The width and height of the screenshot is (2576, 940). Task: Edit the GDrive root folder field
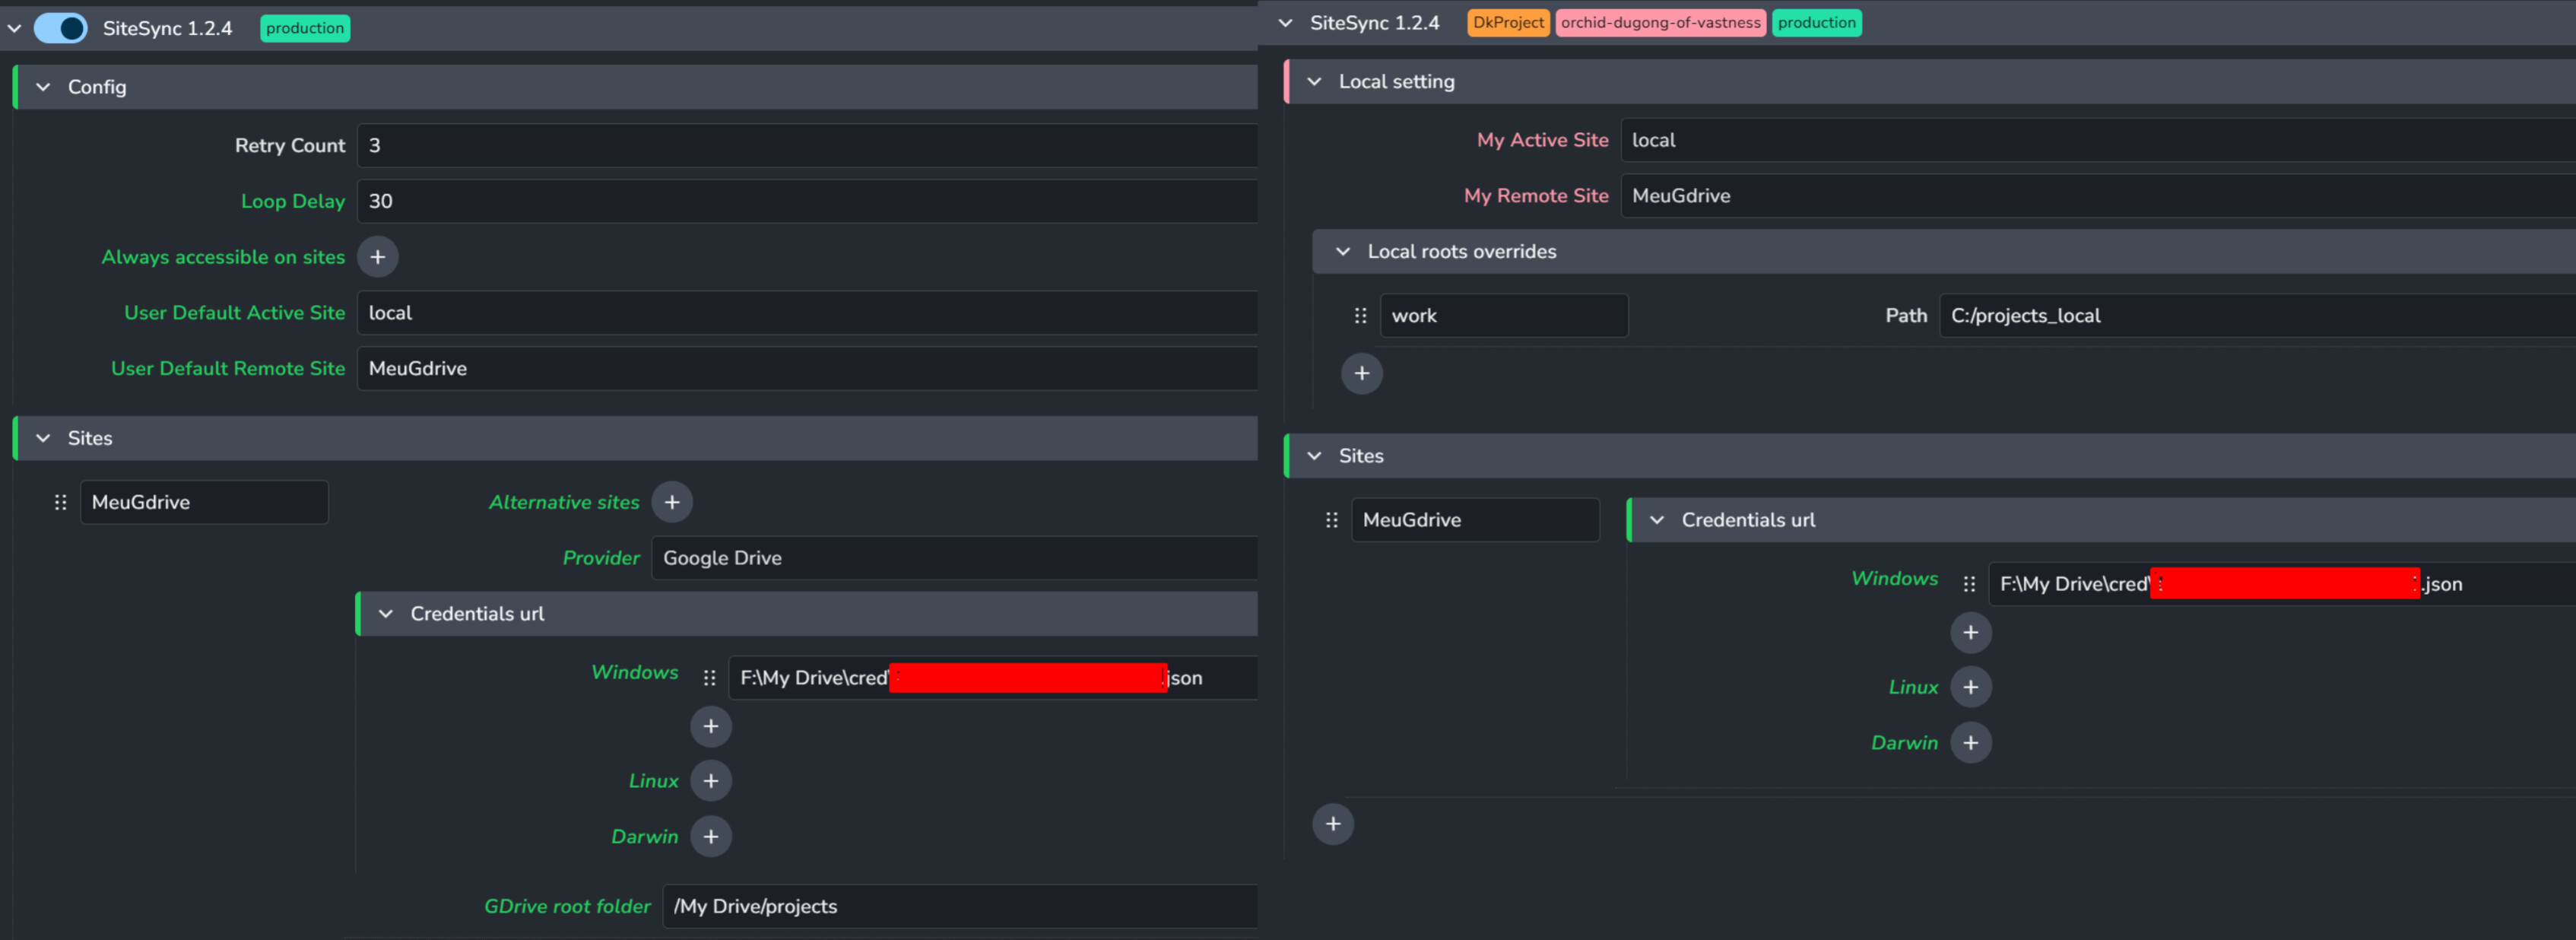pyautogui.click(x=960, y=907)
